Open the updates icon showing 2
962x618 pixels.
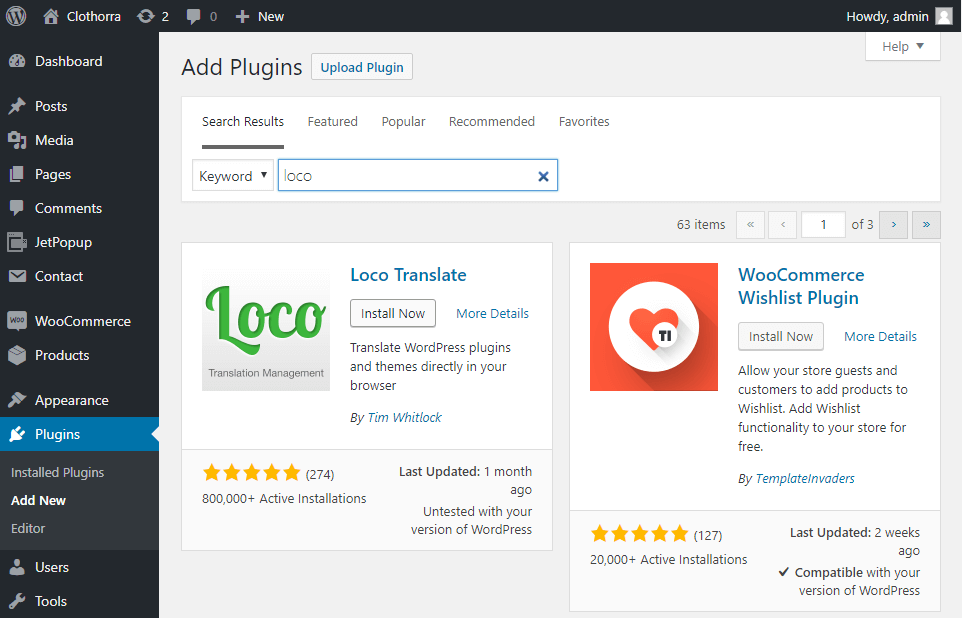pyautogui.click(x=145, y=17)
